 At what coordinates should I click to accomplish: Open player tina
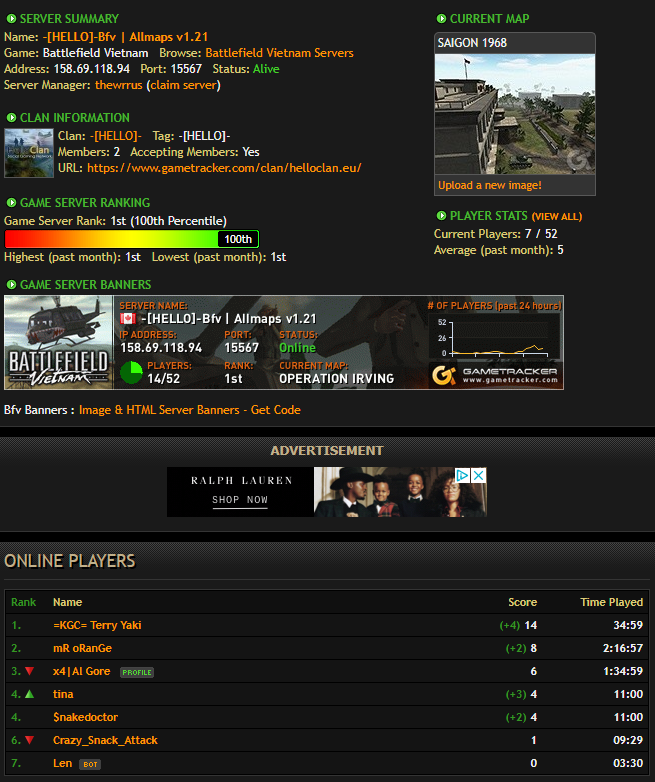(x=63, y=694)
